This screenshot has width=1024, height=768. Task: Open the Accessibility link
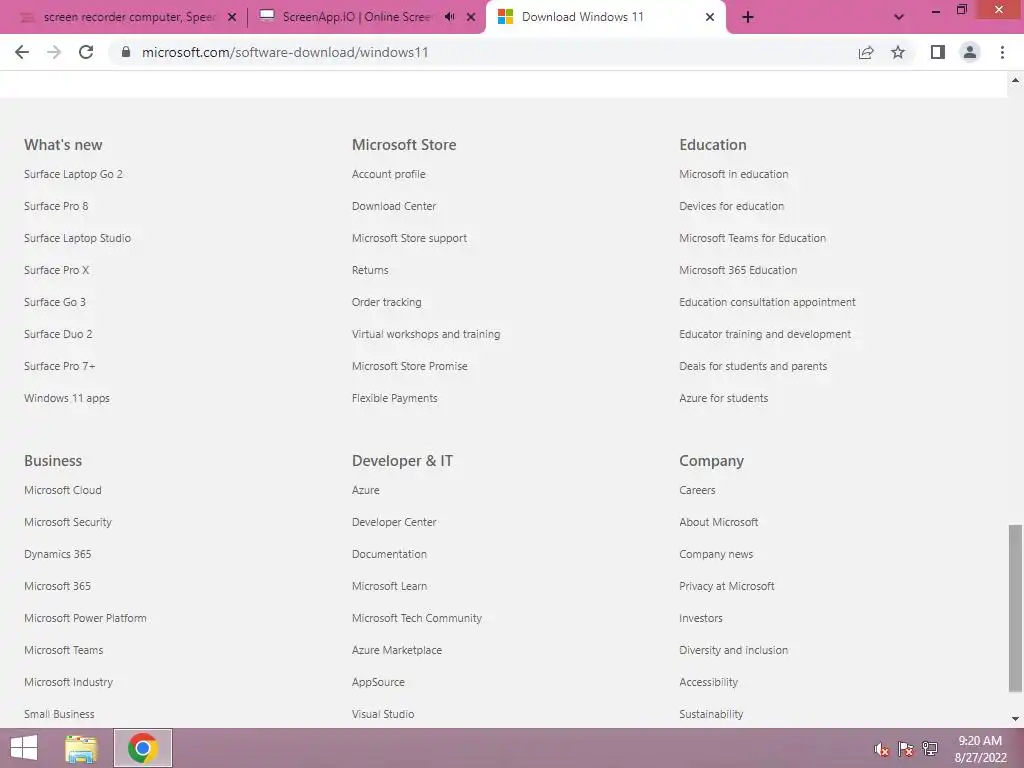(x=708, y=682)
